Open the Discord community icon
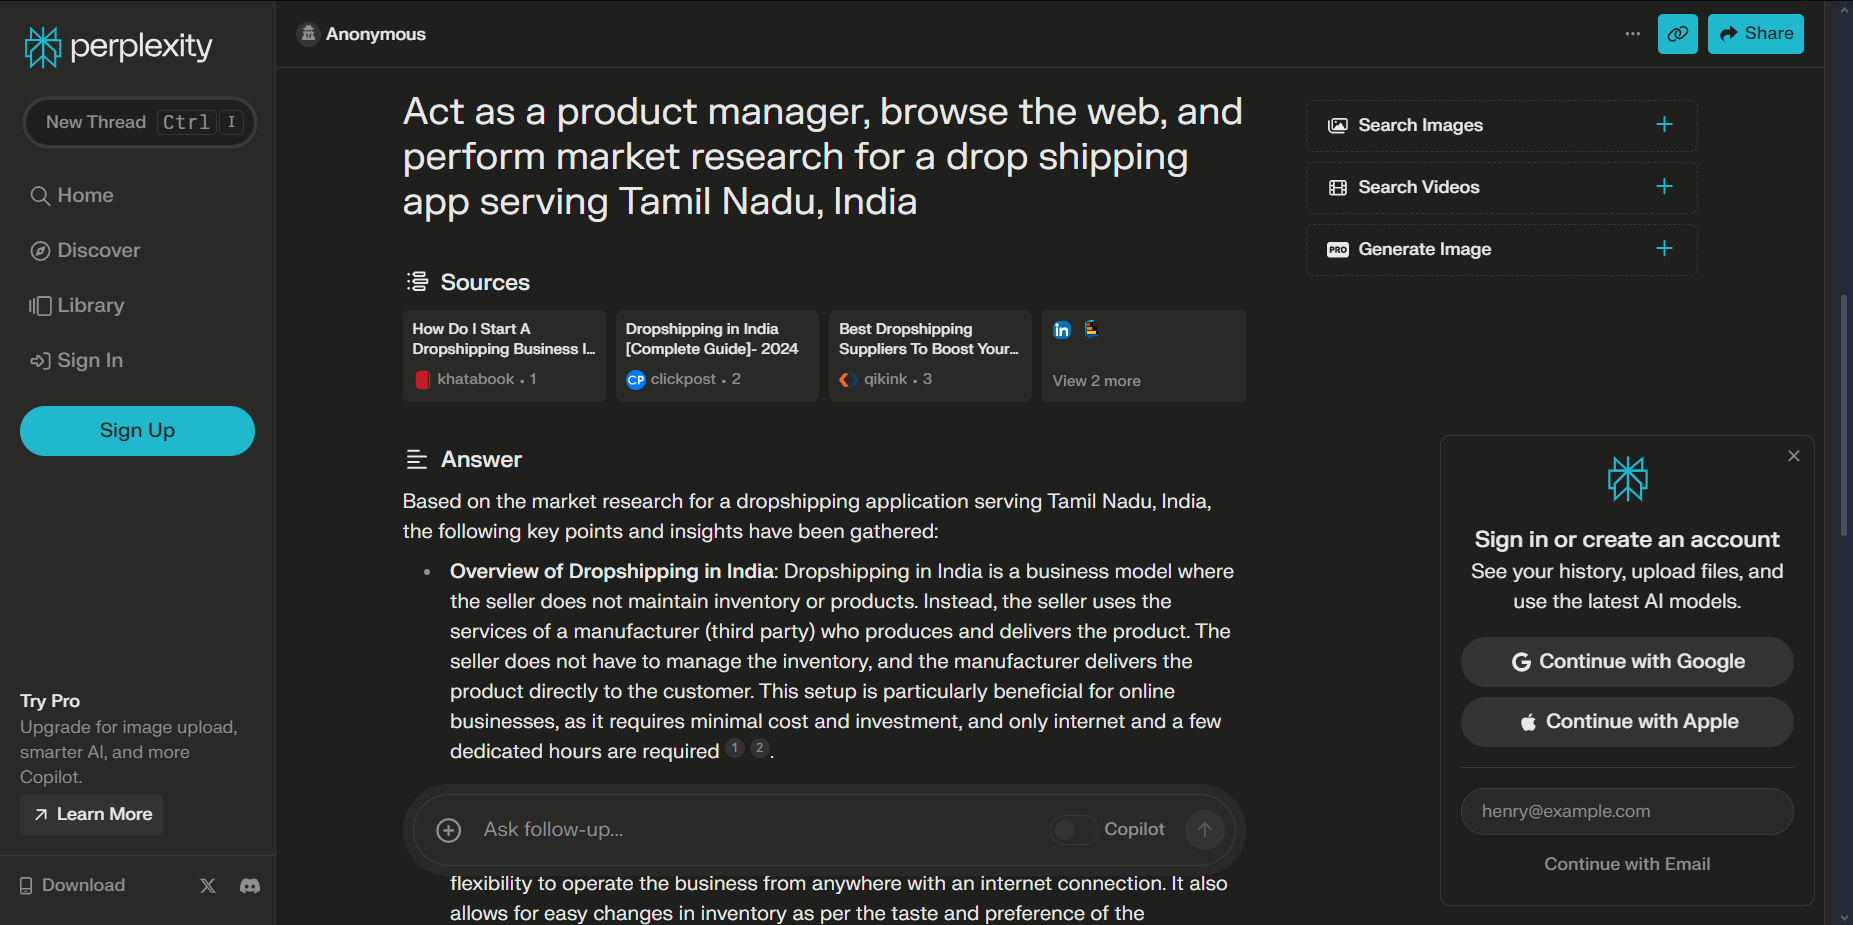Viewport: 1853px width, 925px height. tap(250, 885)
